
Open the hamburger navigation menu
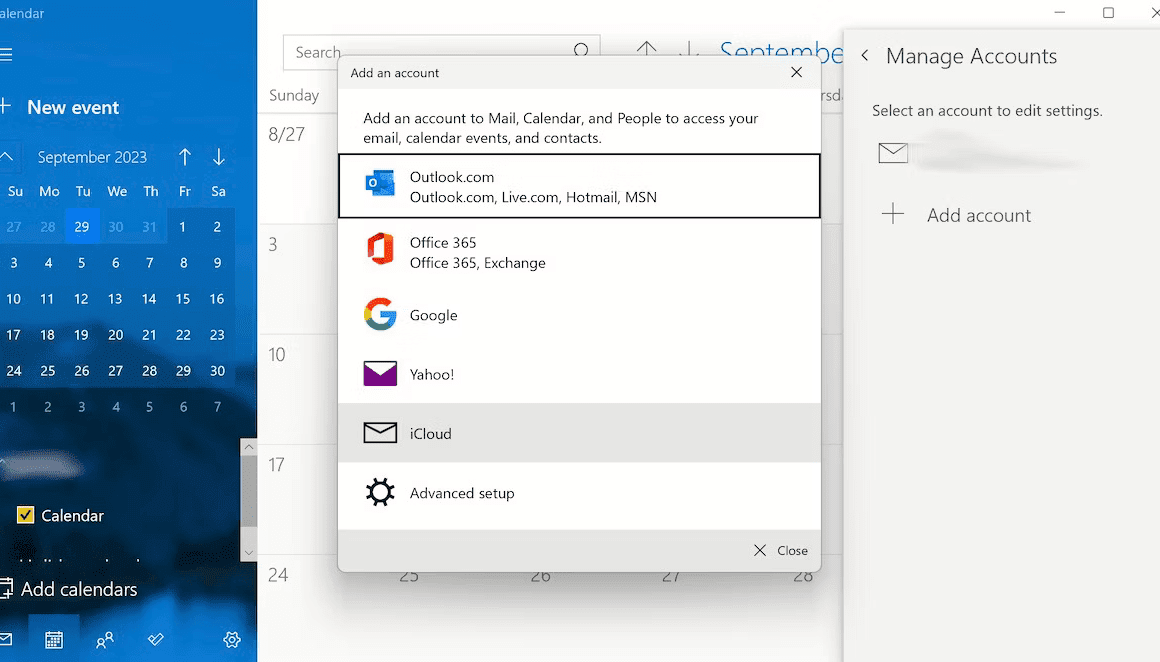point(7,55)
